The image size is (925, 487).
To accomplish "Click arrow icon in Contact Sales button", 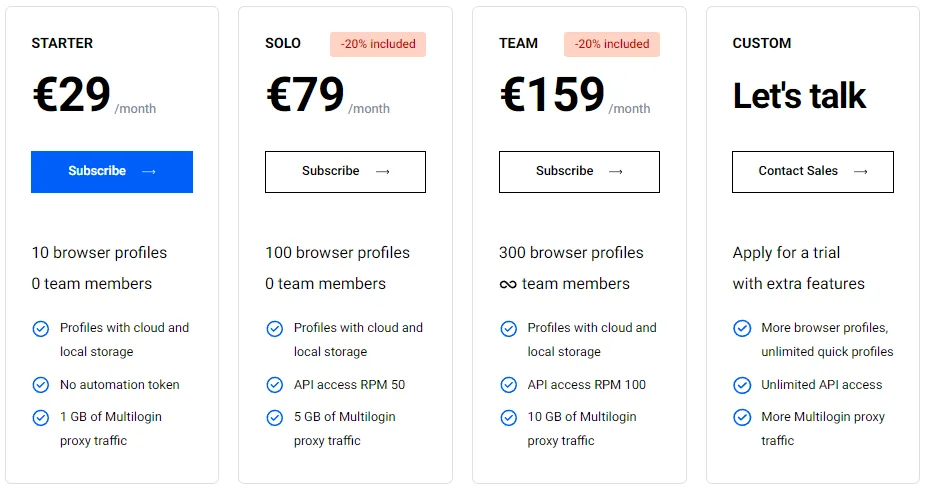I will 861,172.
